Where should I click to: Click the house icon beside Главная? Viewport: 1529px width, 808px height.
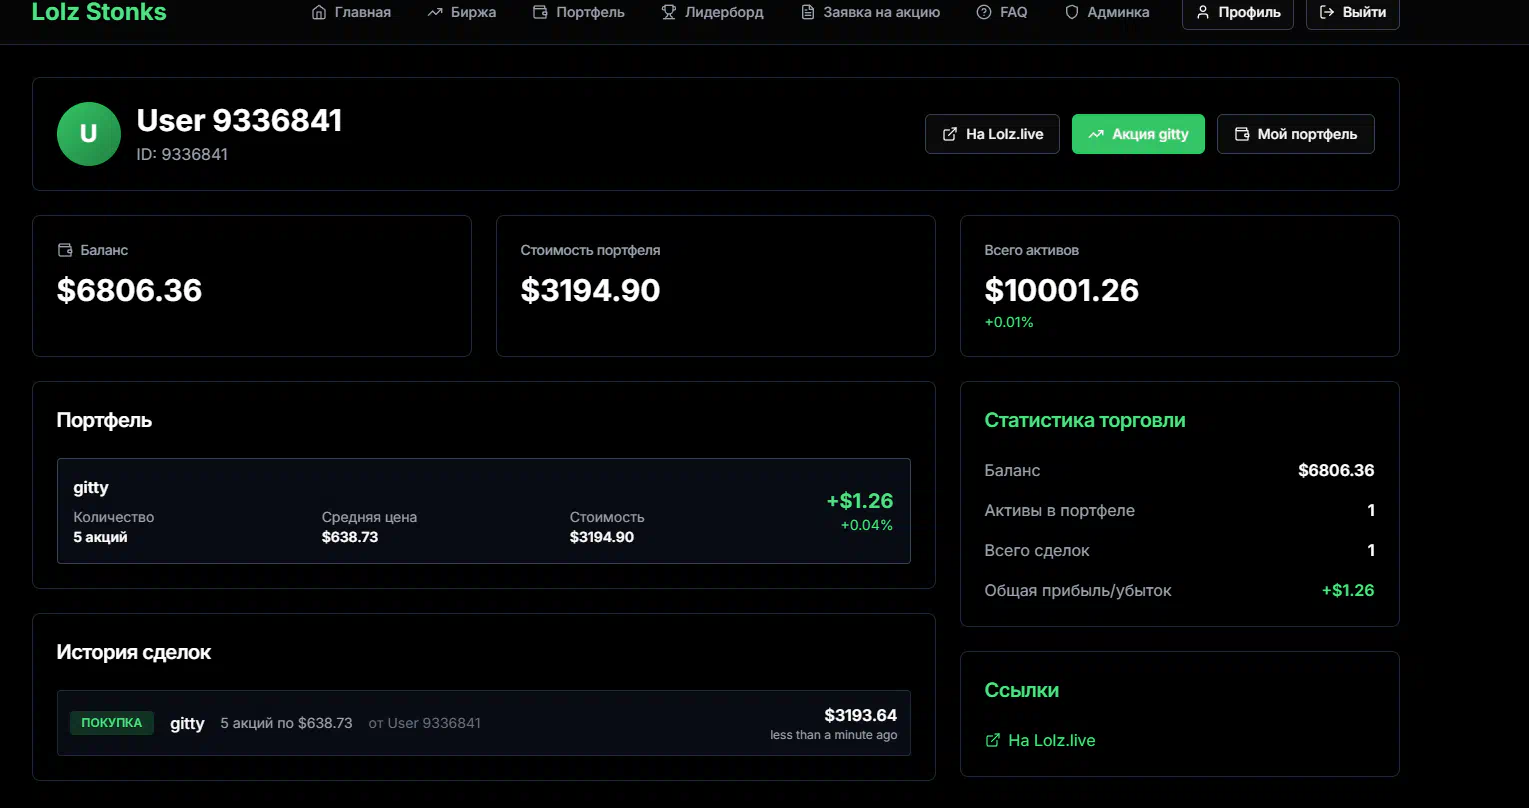[x=319, y=13]
